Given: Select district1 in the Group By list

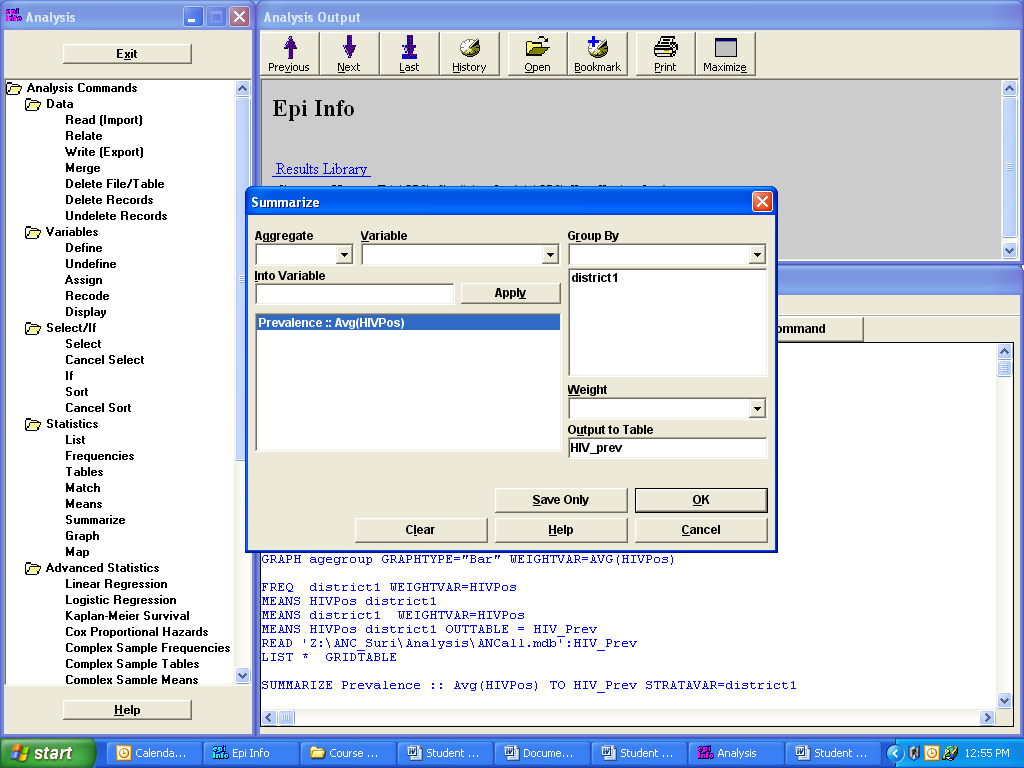Looking at the screenshot, I should [595, 278].
